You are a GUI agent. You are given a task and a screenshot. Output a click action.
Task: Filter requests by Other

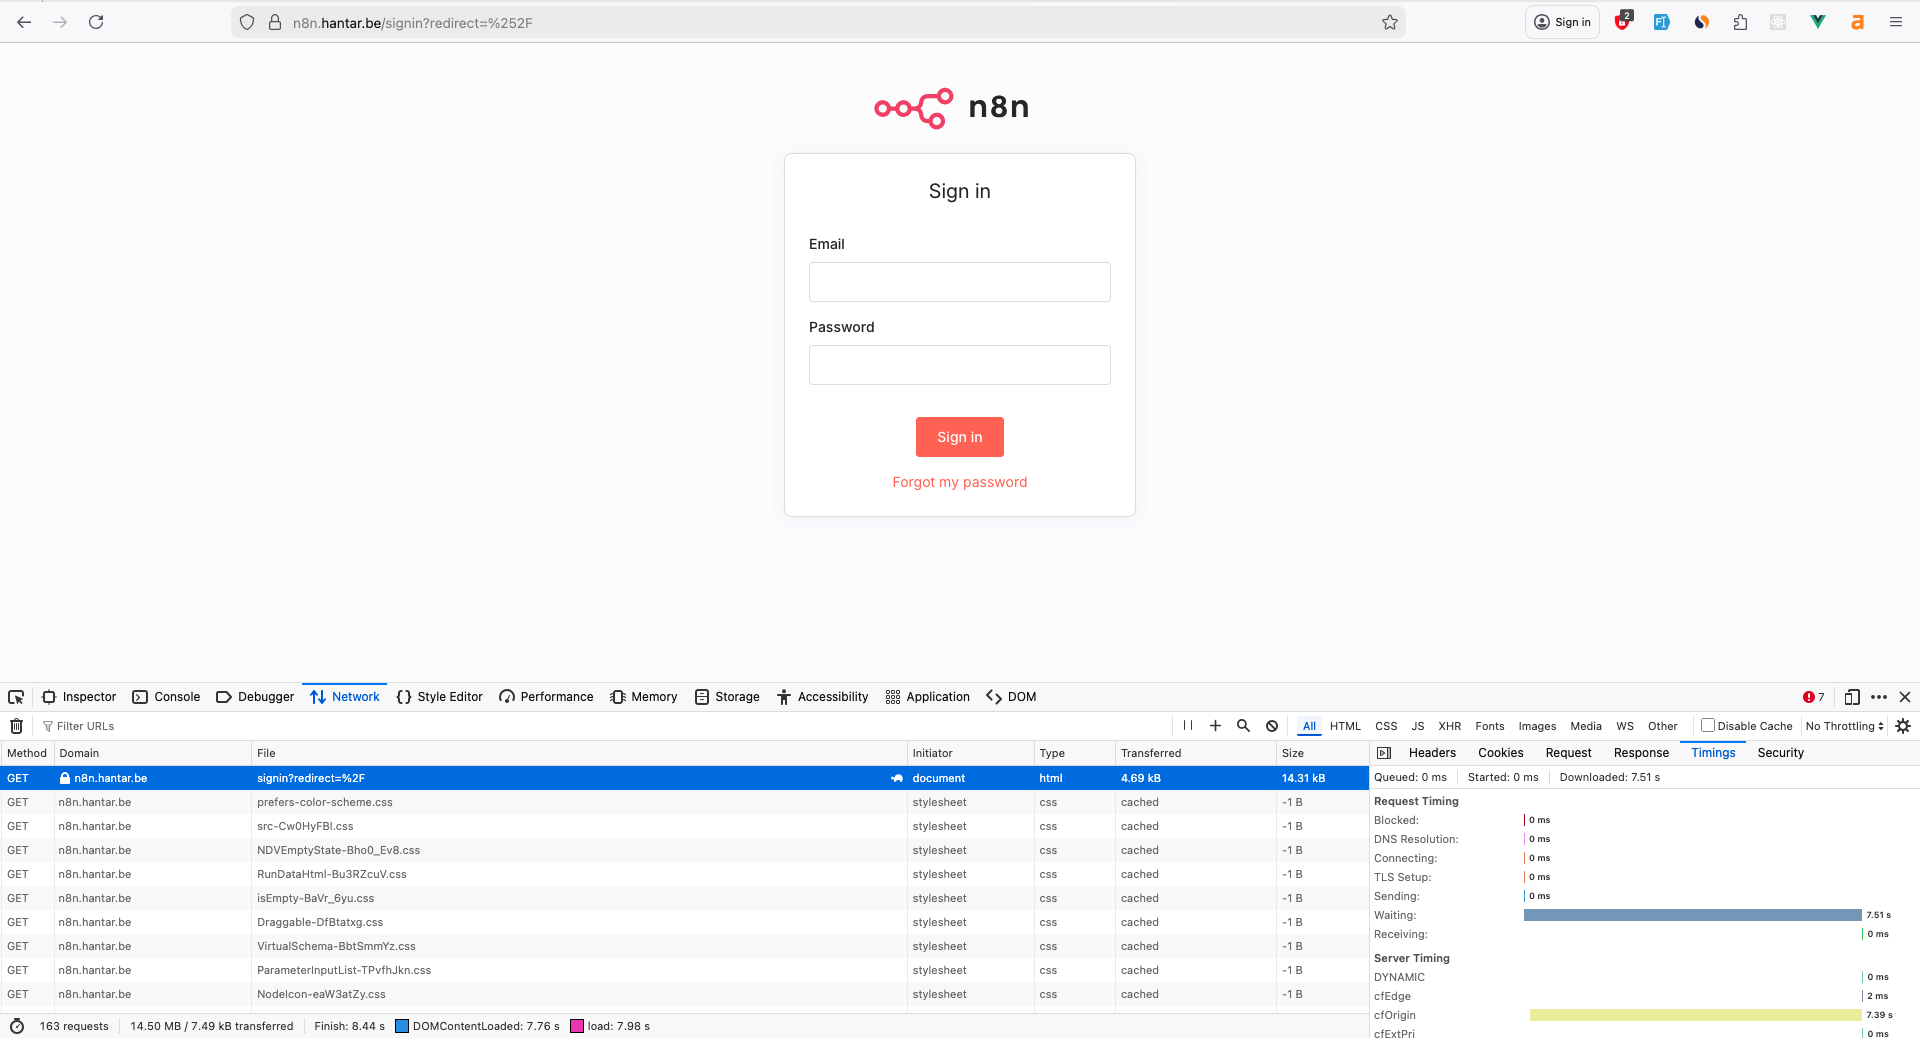[x=1663, y=726]
